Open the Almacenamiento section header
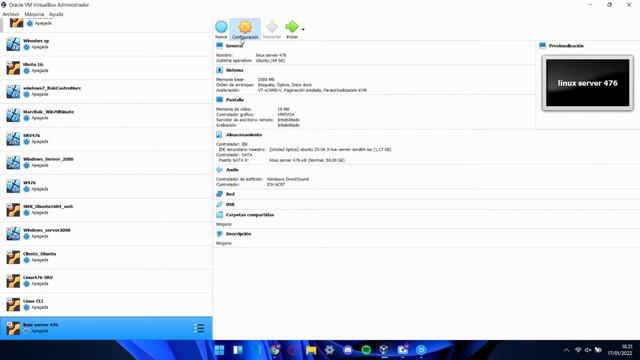 (244, 135)
